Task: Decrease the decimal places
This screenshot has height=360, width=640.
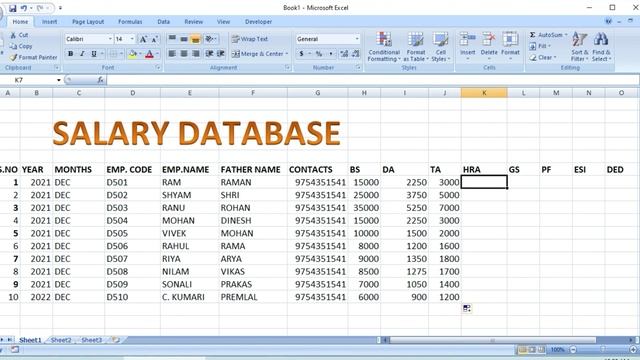Action: tap(356, 54)
